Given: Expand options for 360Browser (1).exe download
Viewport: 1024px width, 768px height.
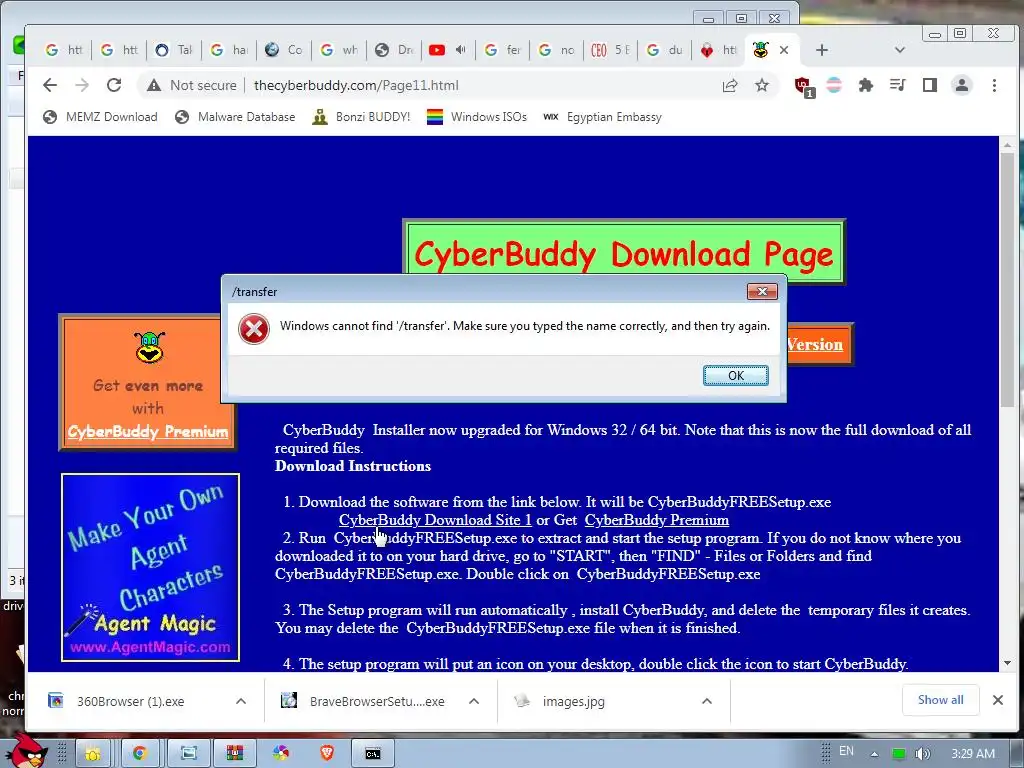Looking at the screenshot, I should 241,701.
